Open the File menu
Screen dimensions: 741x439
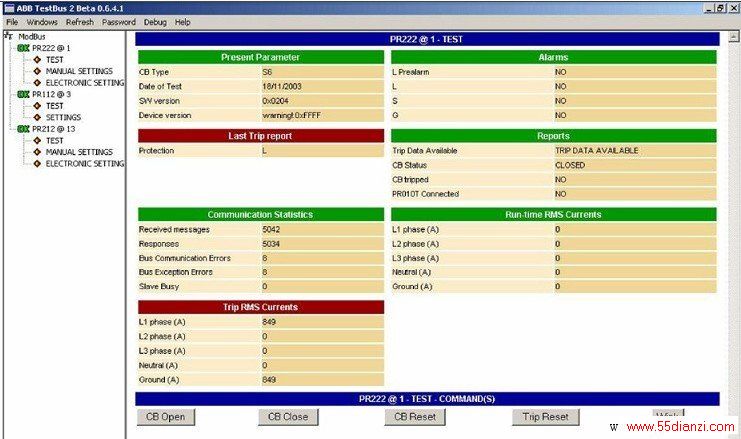click(x=12, y=22)
